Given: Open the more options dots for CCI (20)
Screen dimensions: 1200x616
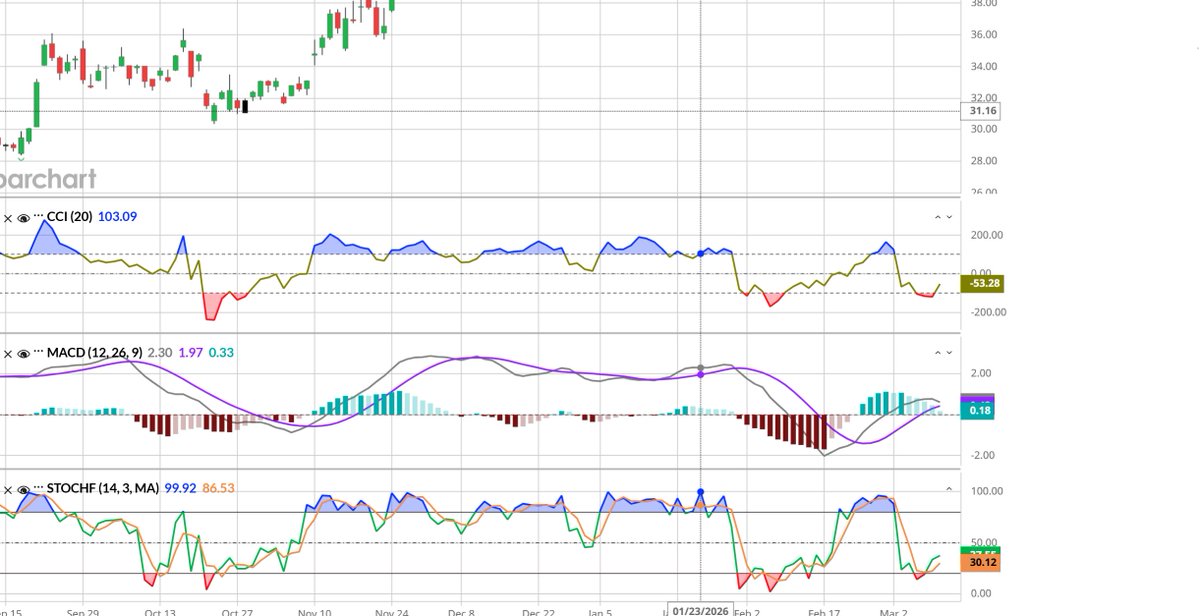Looking at the screenshot, I should point(39,216).
